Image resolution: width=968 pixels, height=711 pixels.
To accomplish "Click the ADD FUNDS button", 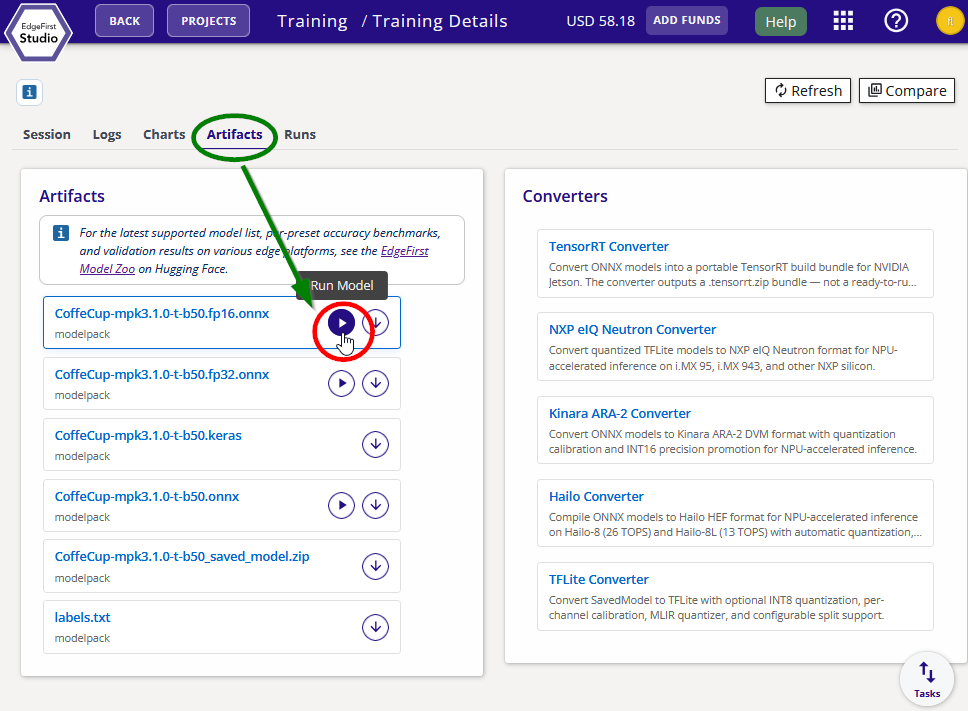I will point(686,21).
